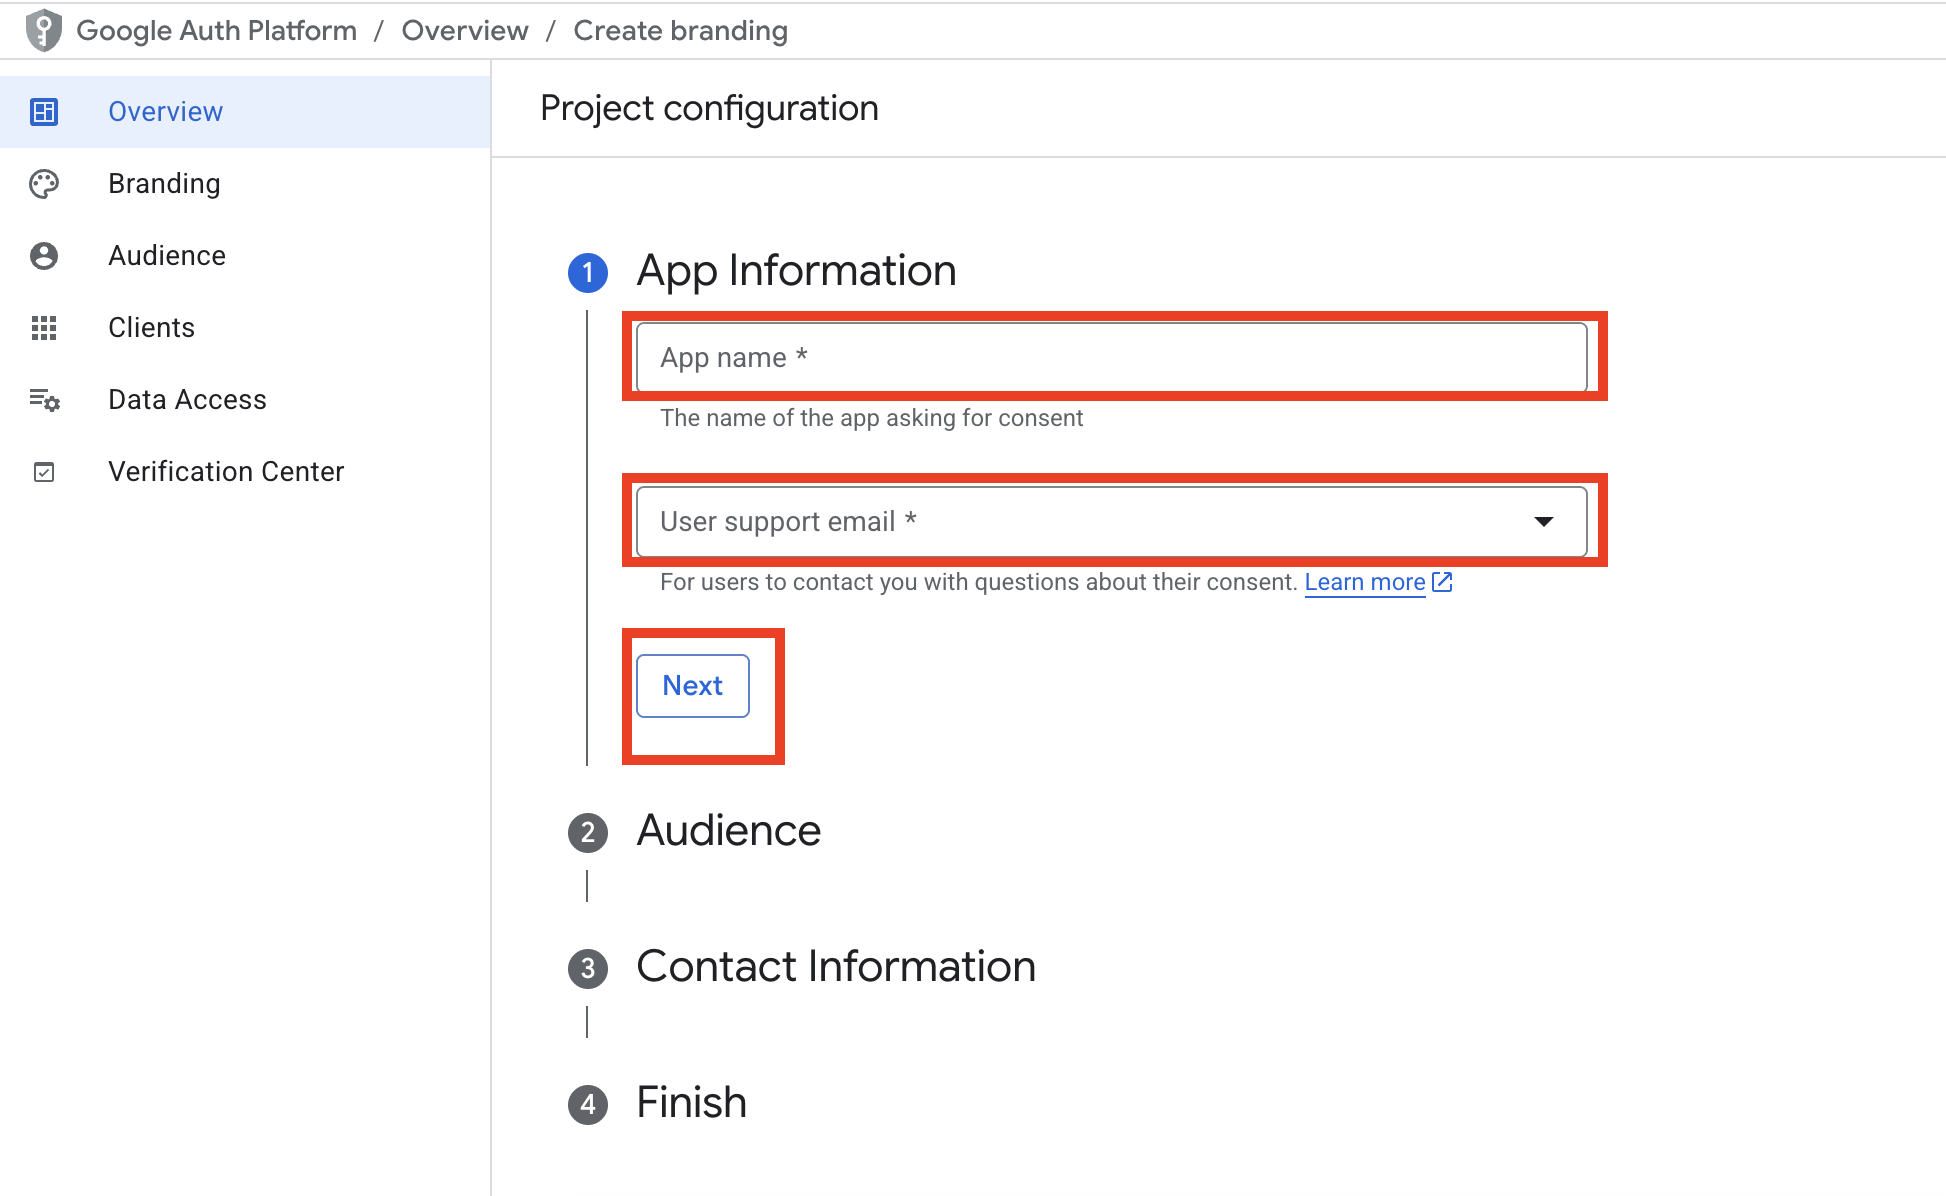
Task: Focus the App name input field
Action: [1110, 357]
